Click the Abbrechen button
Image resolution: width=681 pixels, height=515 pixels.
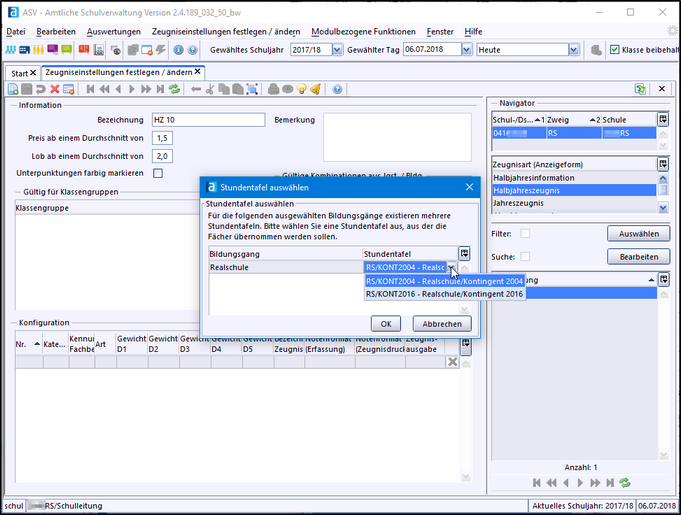point(441,324)
